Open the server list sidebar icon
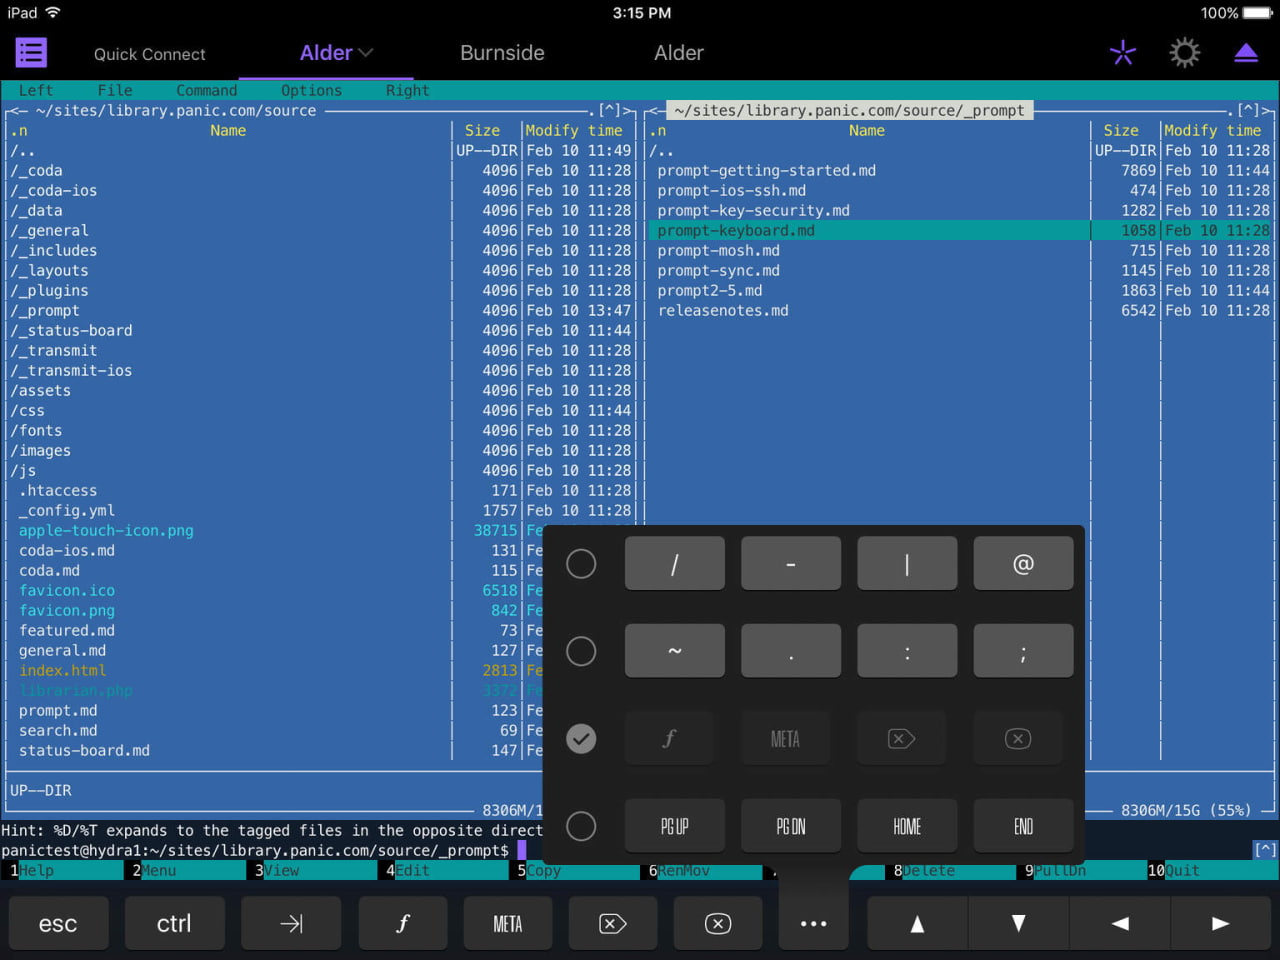1280x960 pixels. 31,53
